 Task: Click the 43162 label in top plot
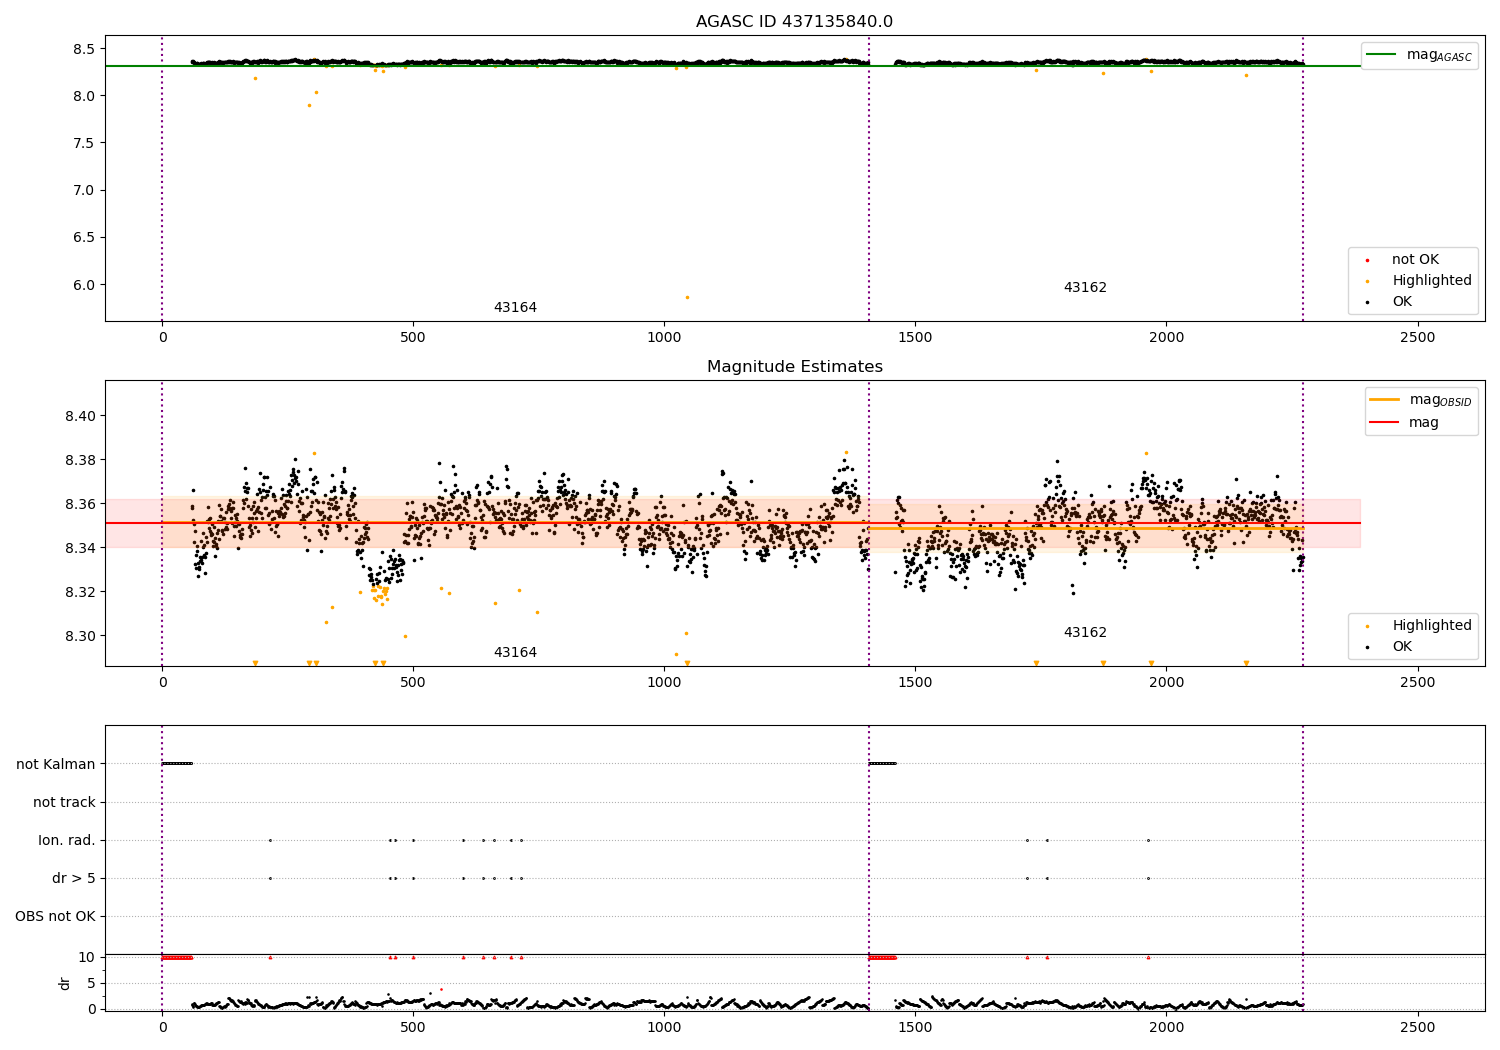tap(1085, 288)
